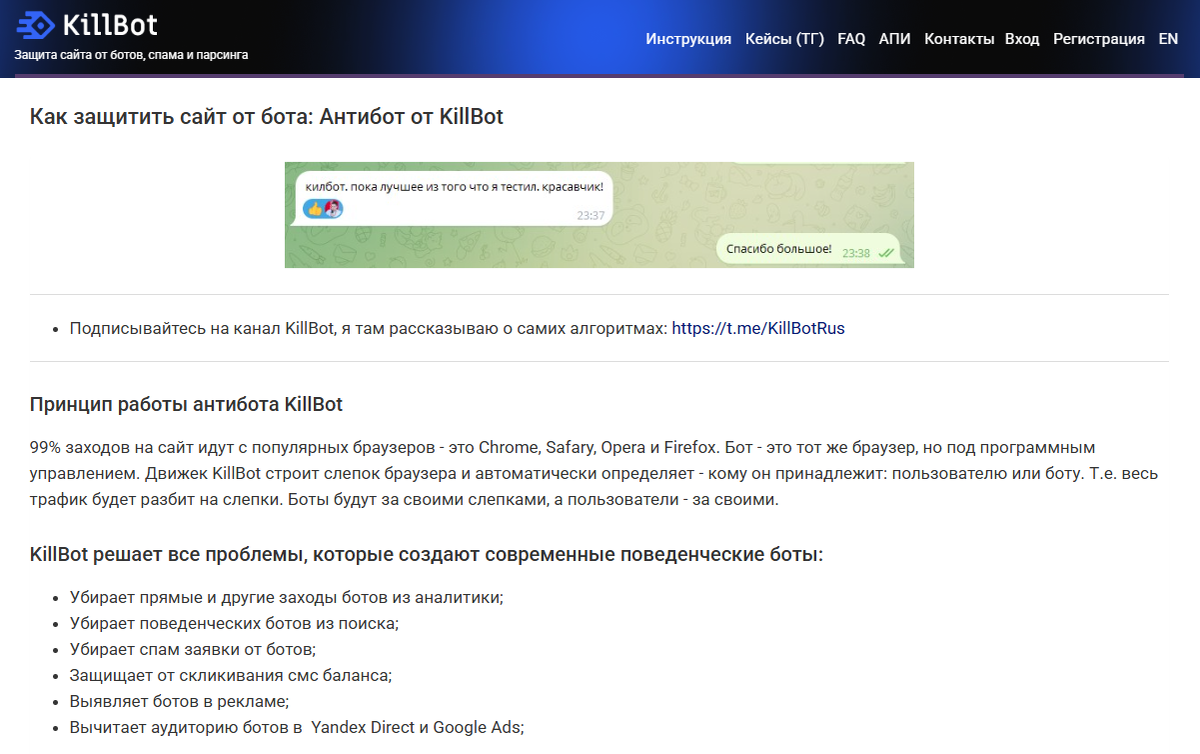Open the АПИ navigation link
This screenshot has width=1200, height=754.
tap(895, 39)
